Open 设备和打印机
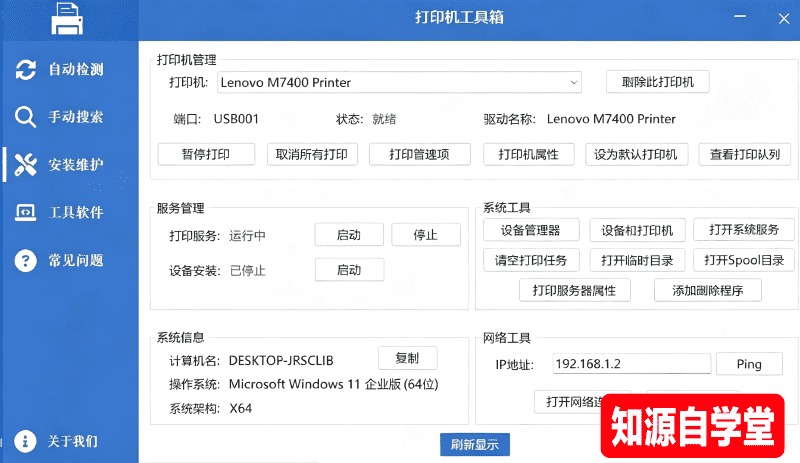 (637, 230)
